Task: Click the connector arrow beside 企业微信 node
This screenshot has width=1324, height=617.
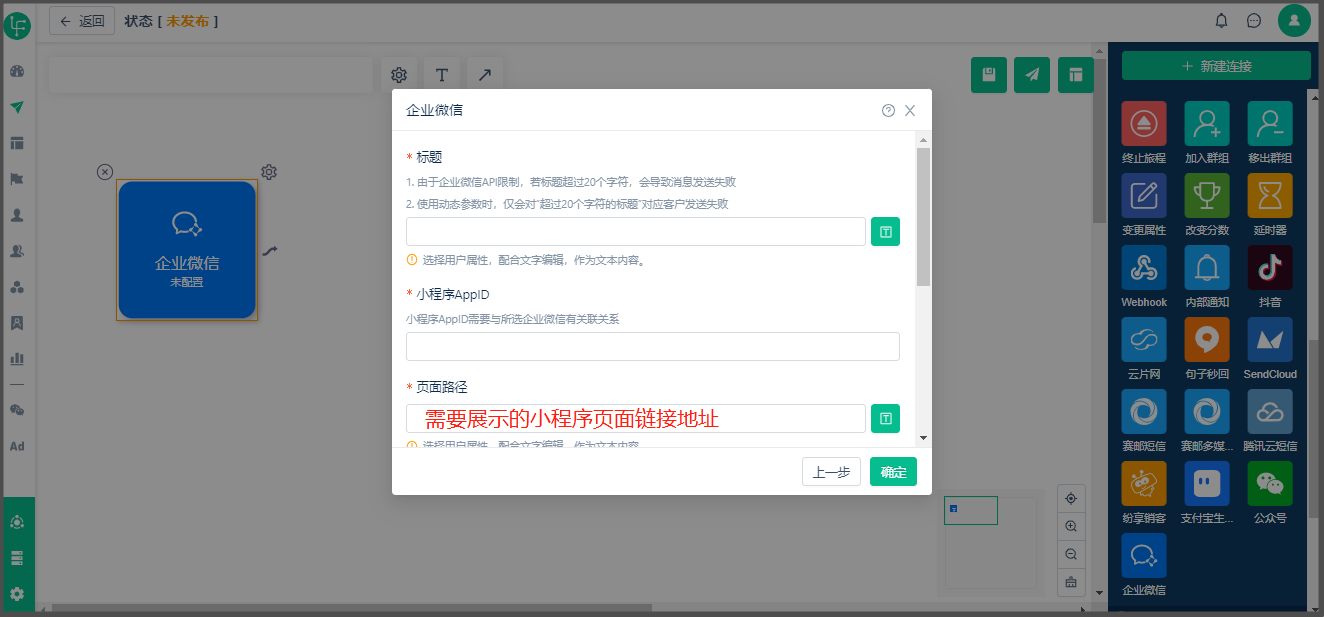Action: point(270,251)
